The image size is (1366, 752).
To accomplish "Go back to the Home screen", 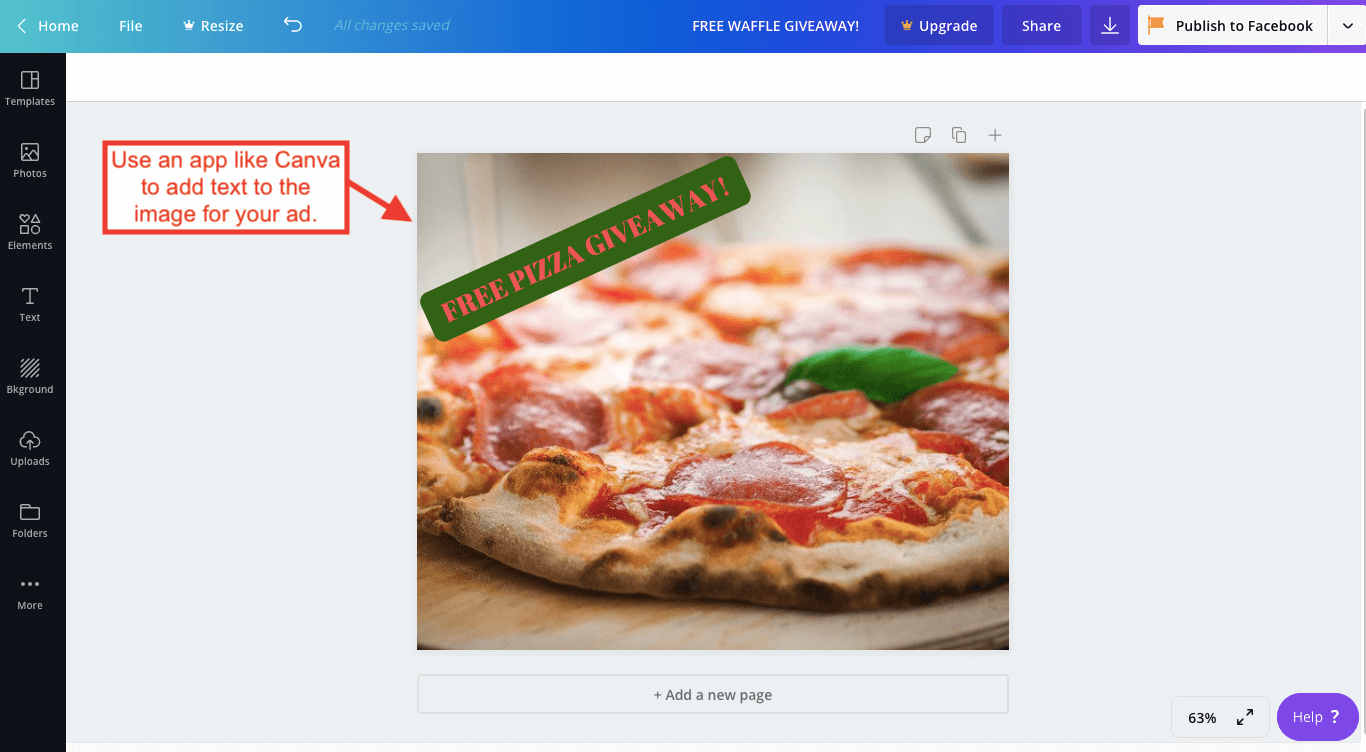I will pyautogui.click(x=45, y=25).
